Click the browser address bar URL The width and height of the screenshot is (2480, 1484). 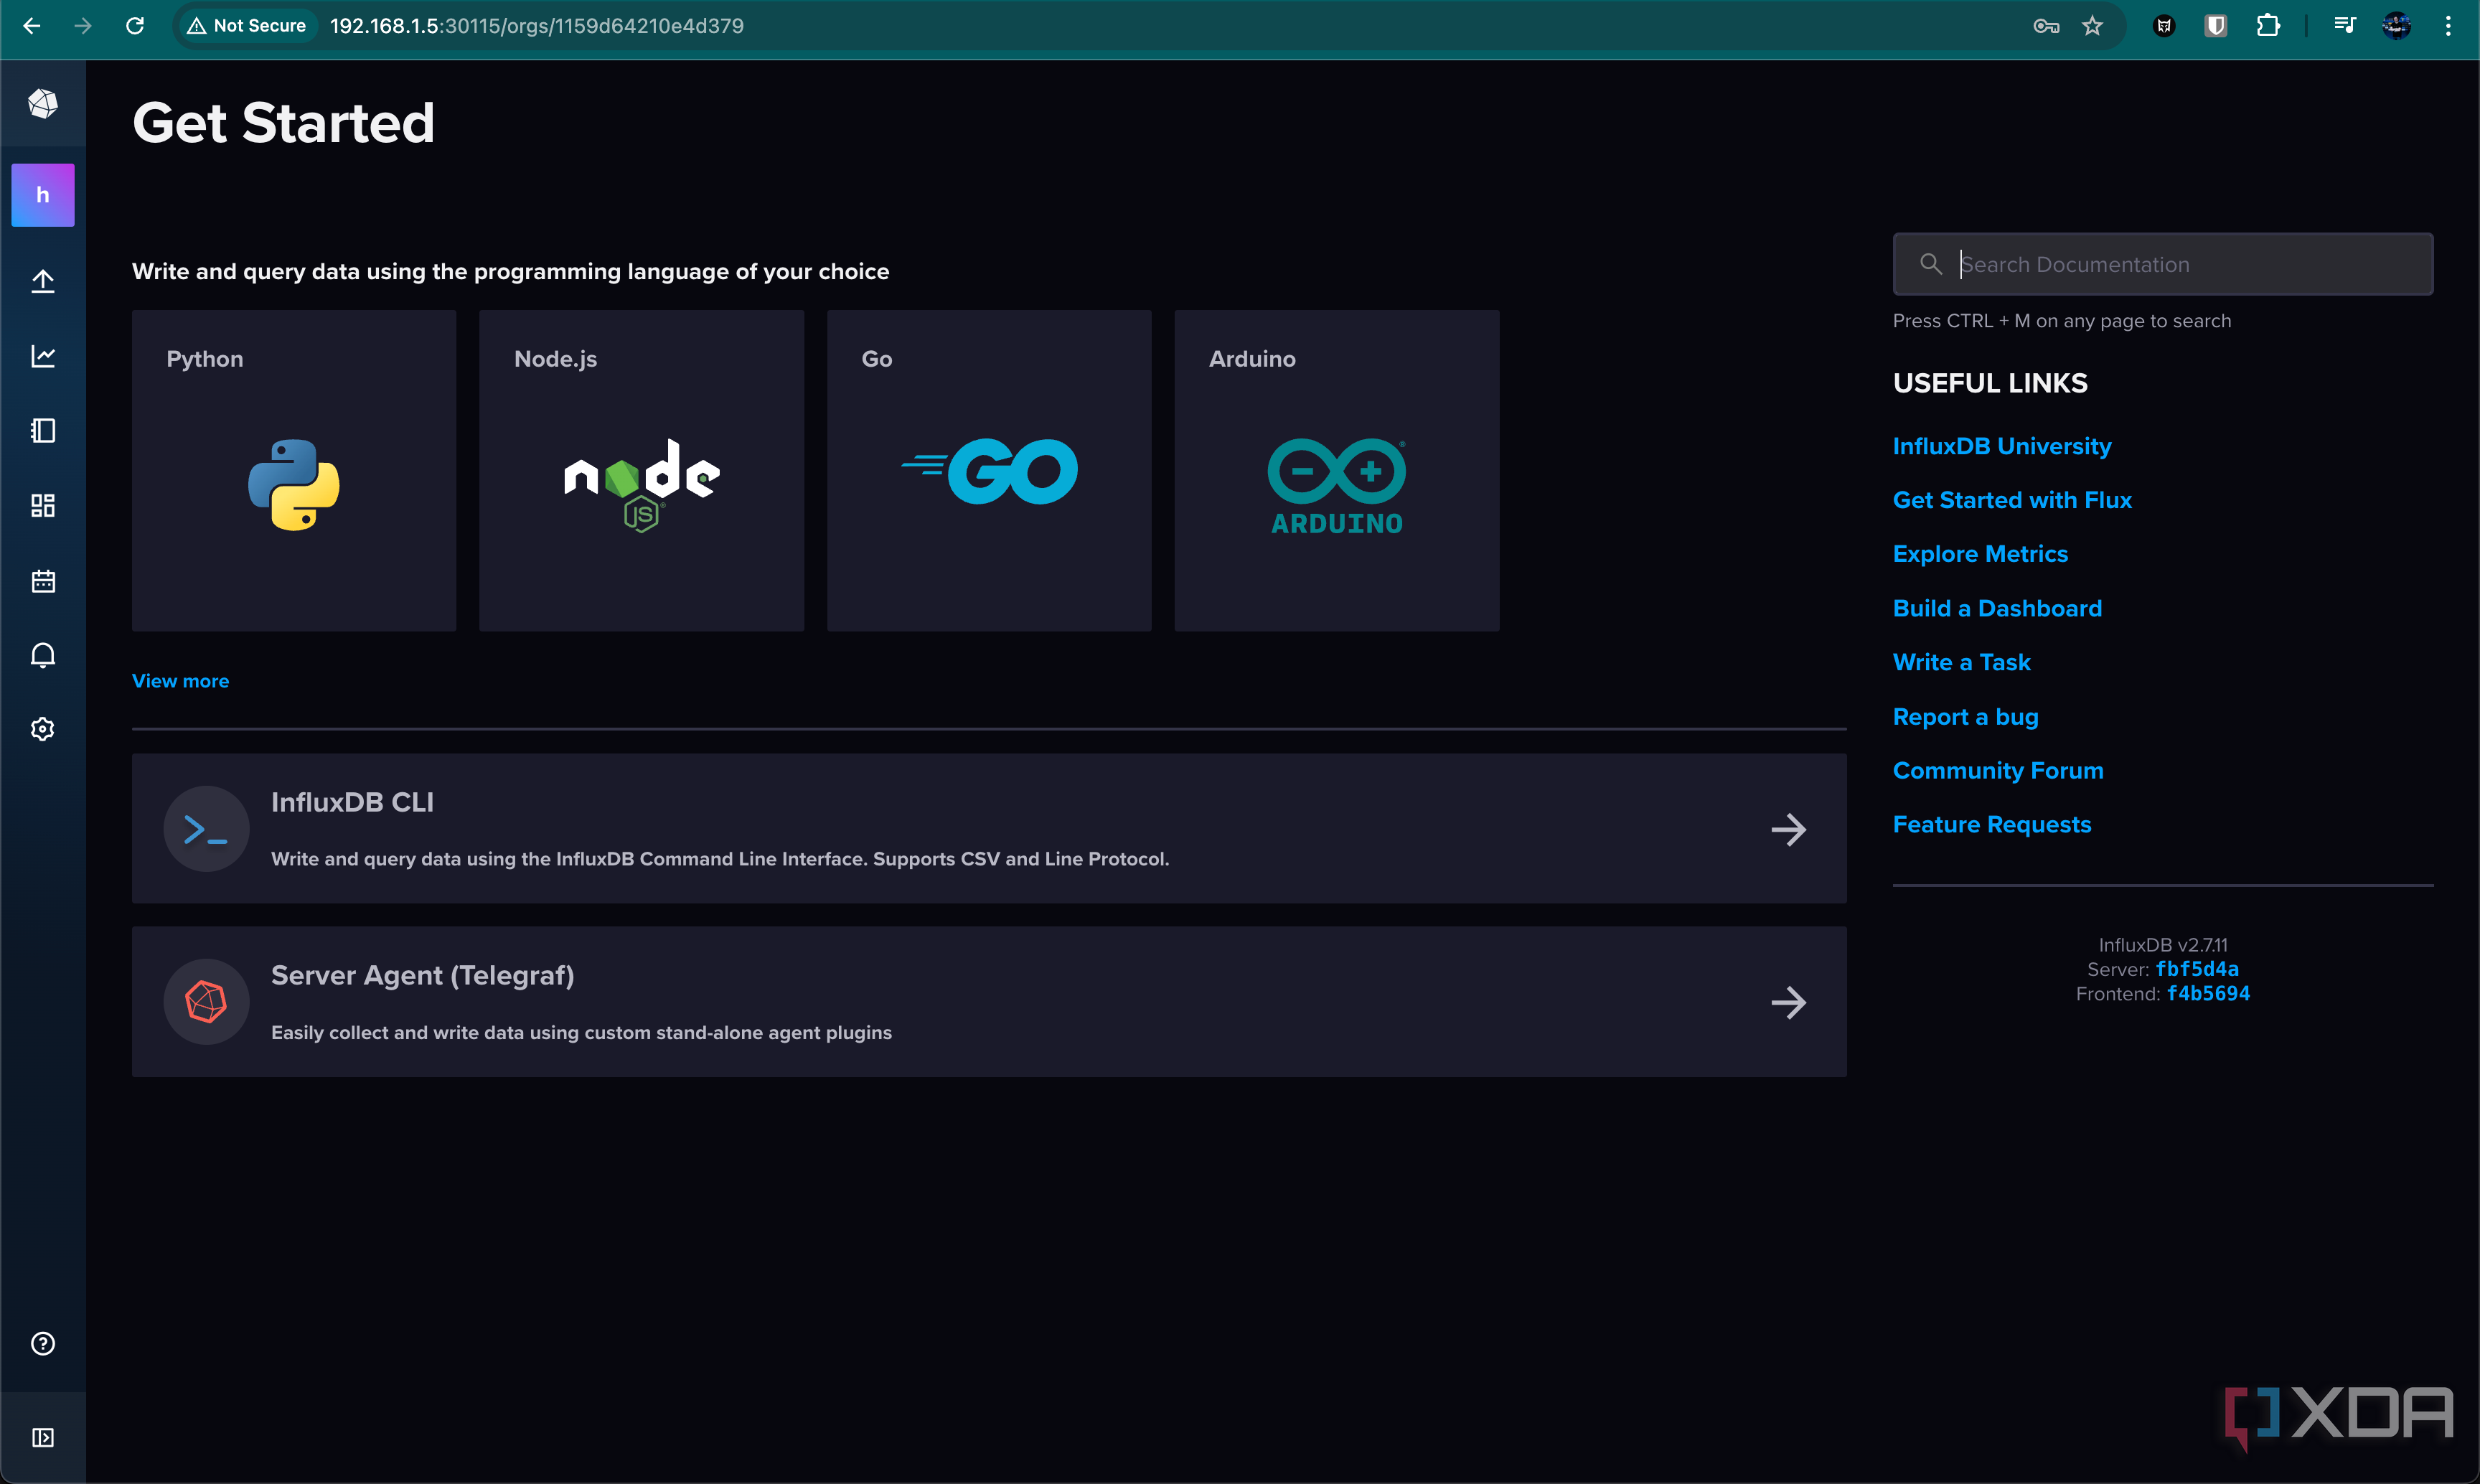(537, 26)
